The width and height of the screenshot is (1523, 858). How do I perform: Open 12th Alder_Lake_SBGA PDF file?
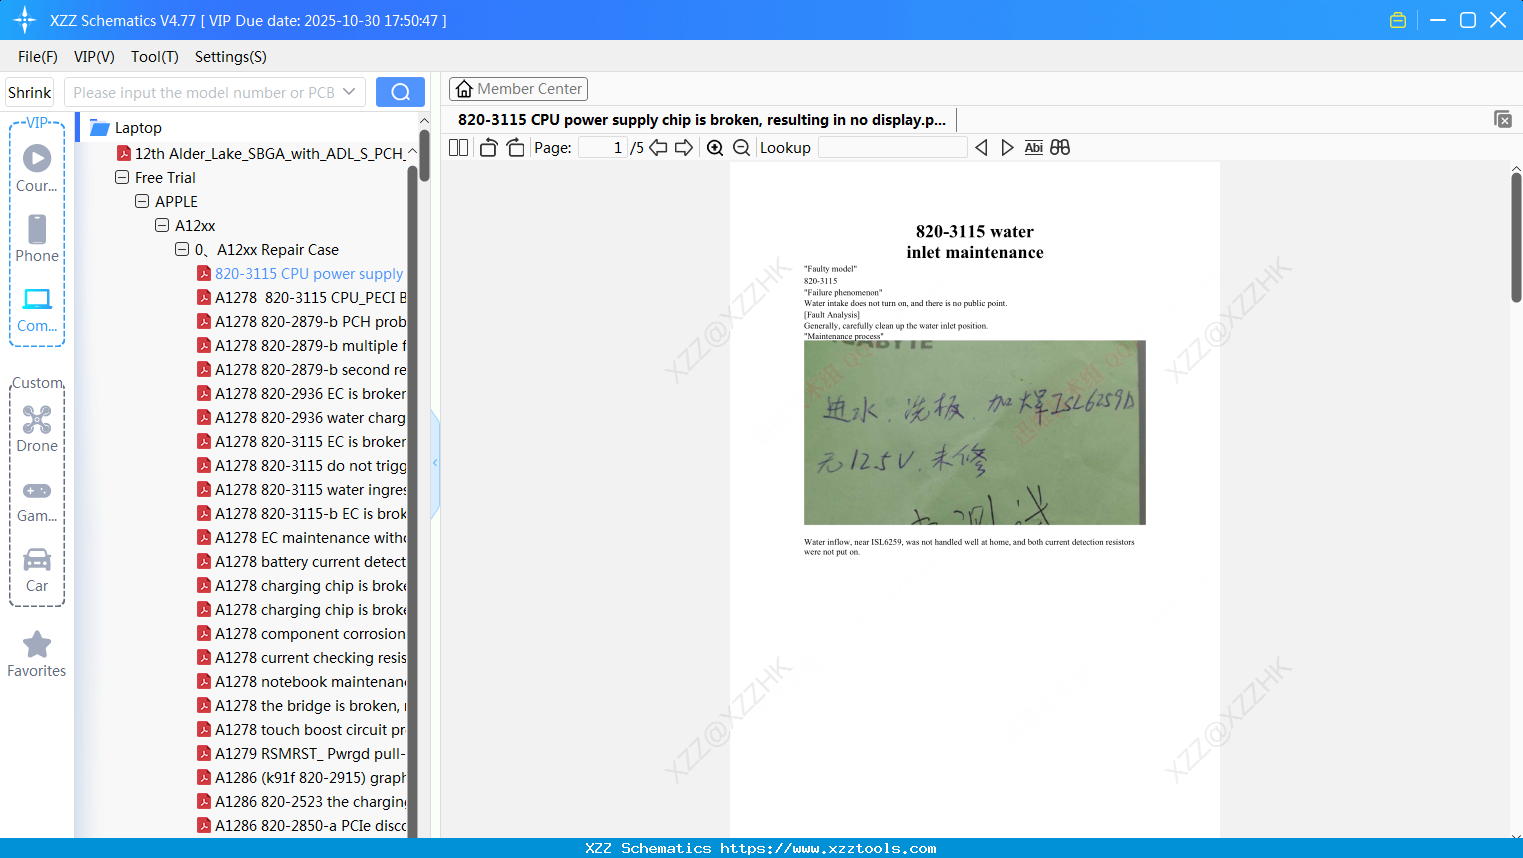[261, 153]
